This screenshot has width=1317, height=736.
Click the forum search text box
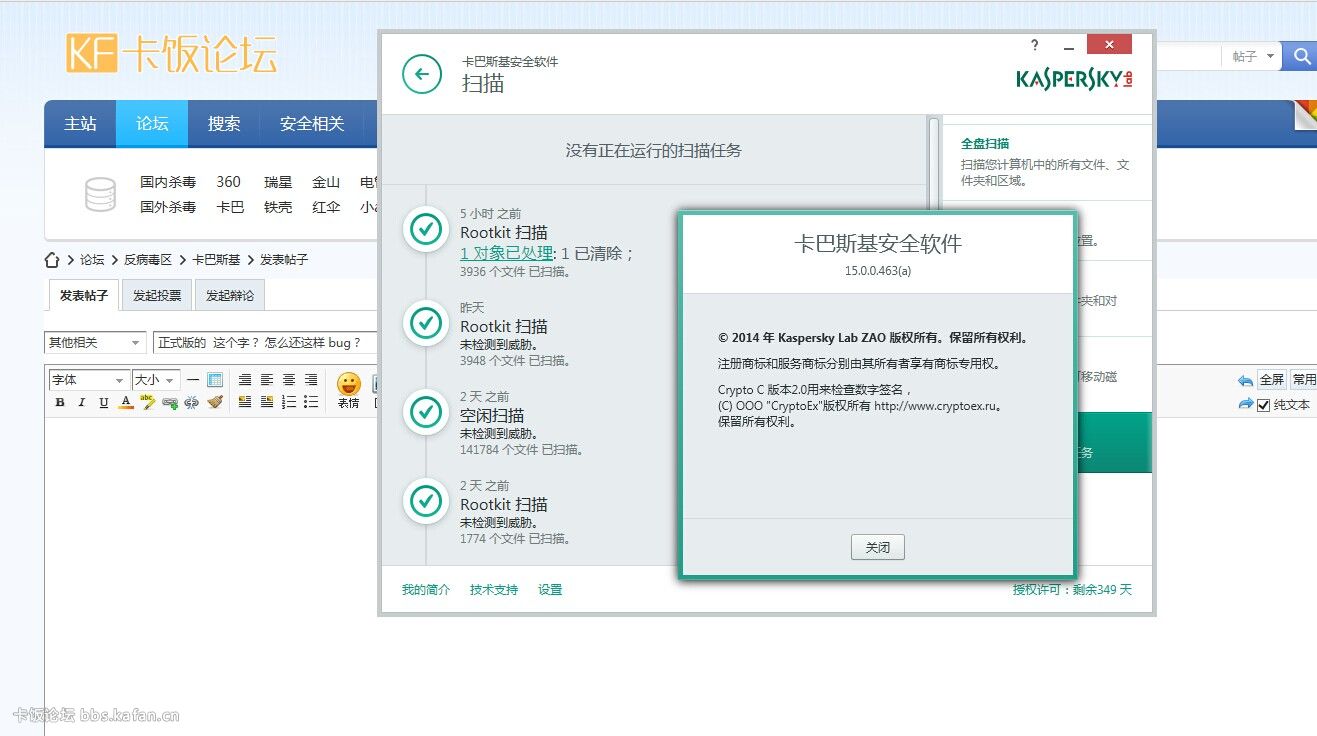[1188, 57]
